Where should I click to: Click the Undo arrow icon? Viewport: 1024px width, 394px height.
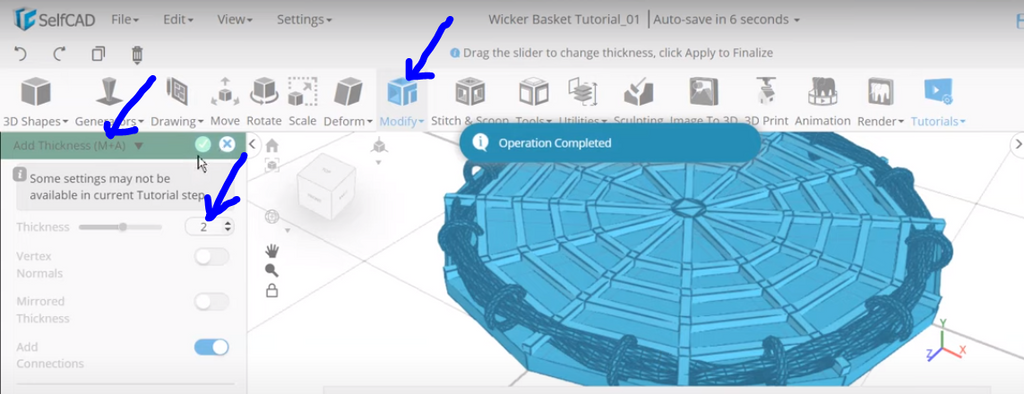coord(20,54)
